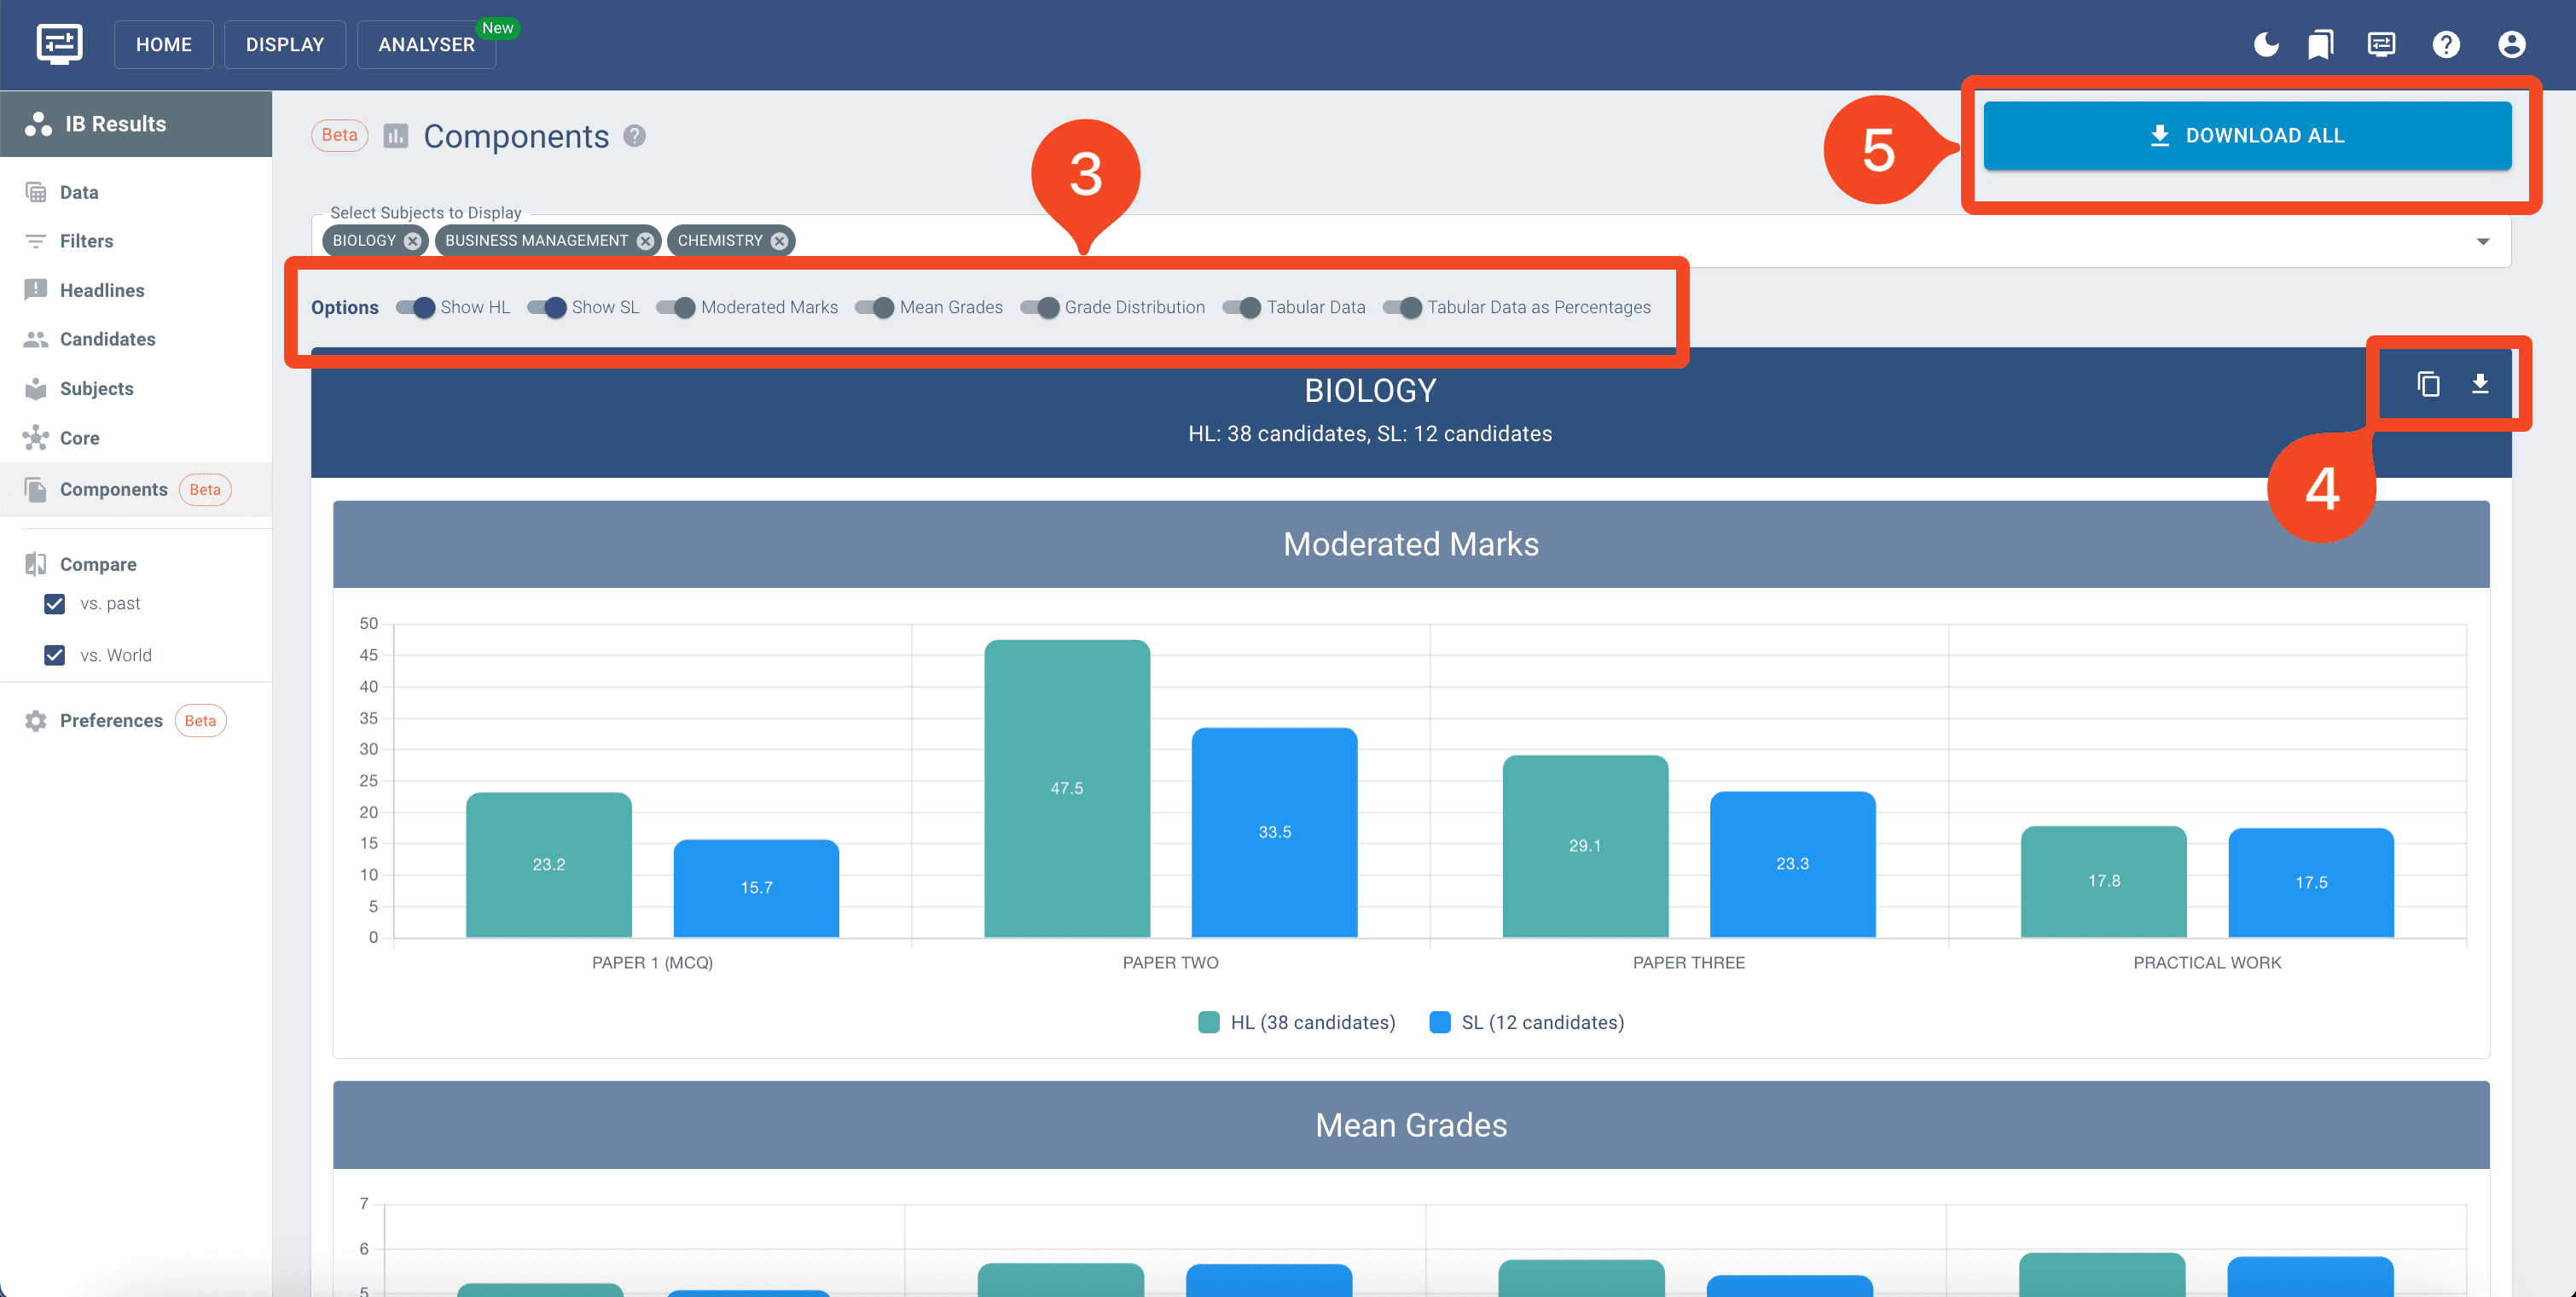Select Components in the sidebar
This screenshot has width=2576, height=1297.
pyautogui.click(x=136, y=489)
